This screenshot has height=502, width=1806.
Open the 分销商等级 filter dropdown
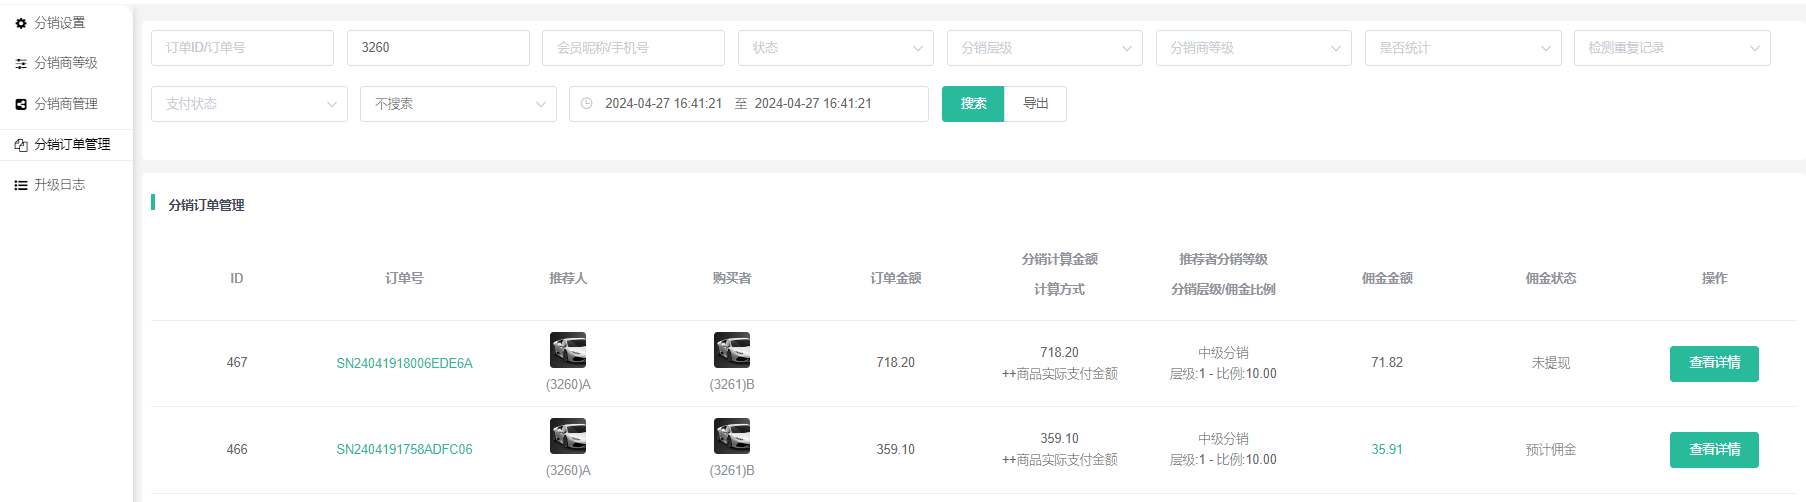coord(1253,48)
